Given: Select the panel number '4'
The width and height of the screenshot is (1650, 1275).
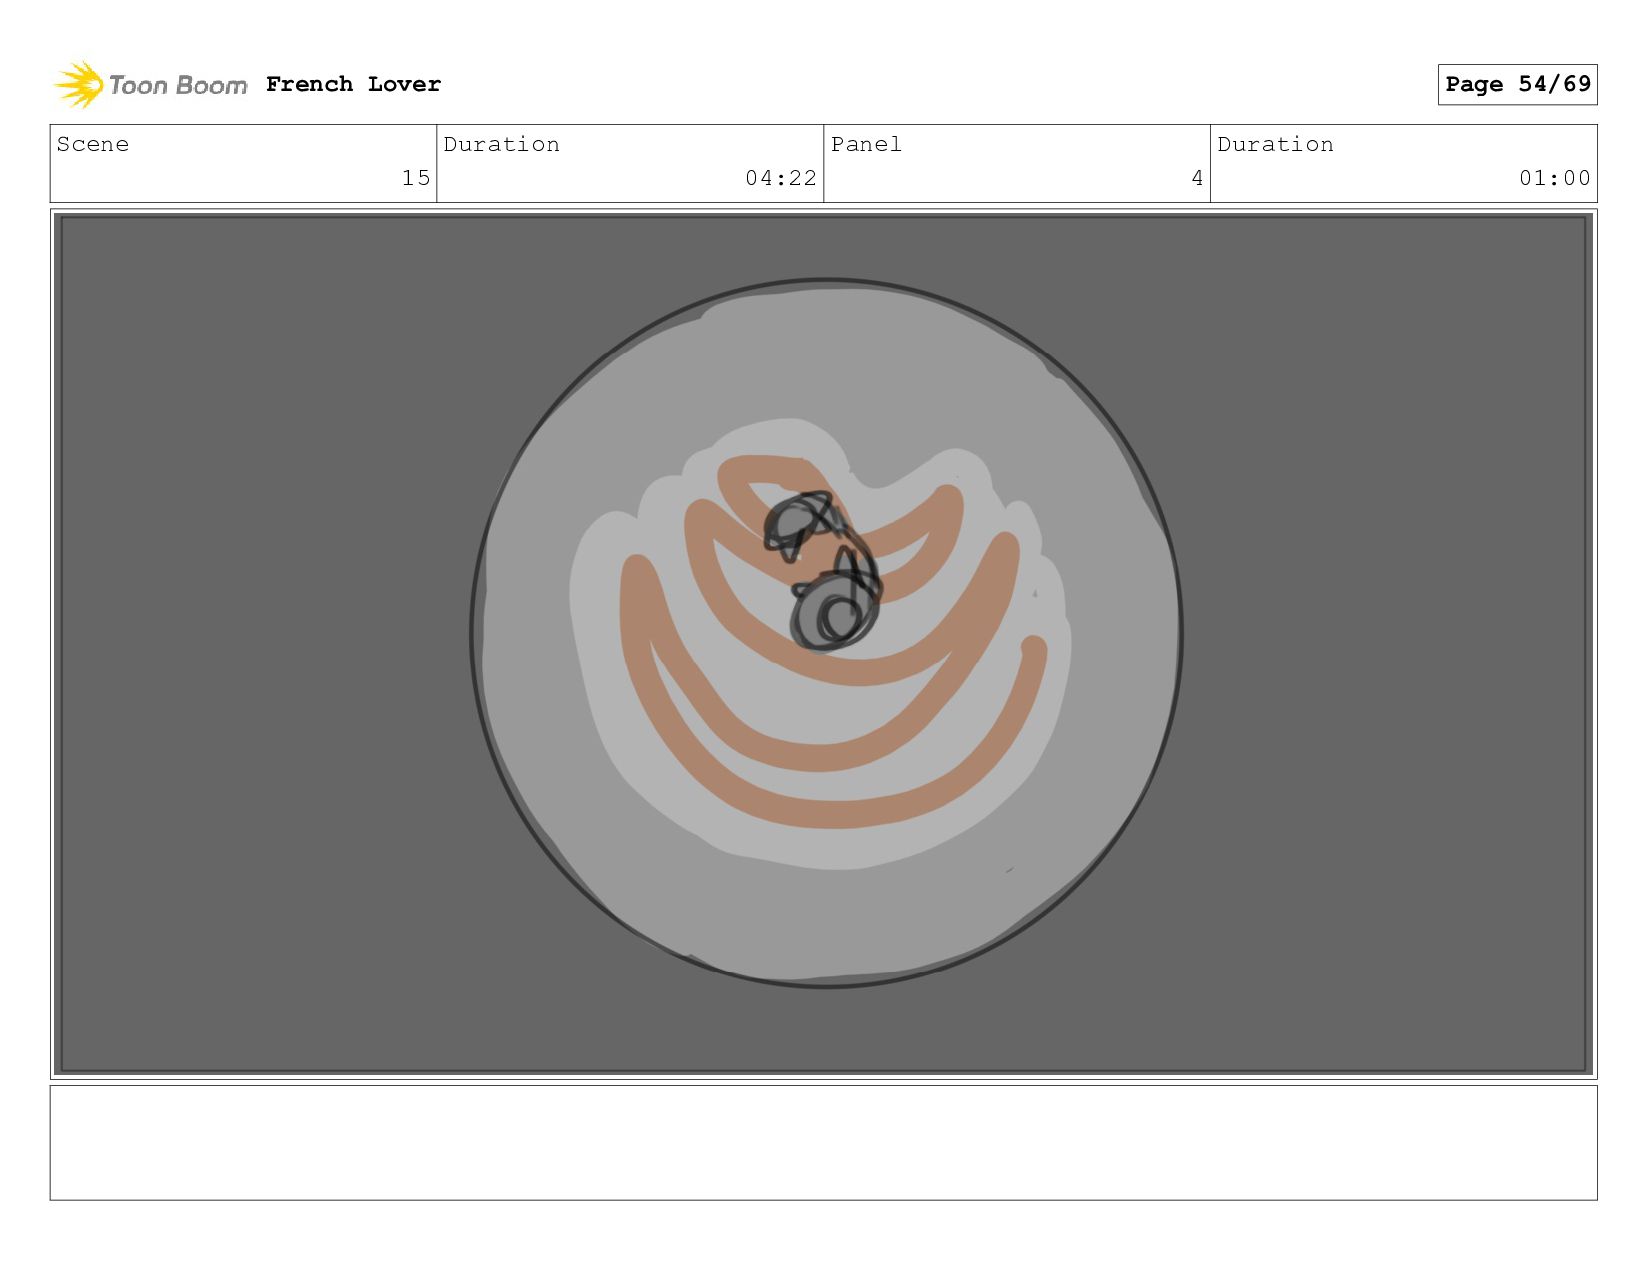Looking at the screenshot, I should click(1197, 178).
